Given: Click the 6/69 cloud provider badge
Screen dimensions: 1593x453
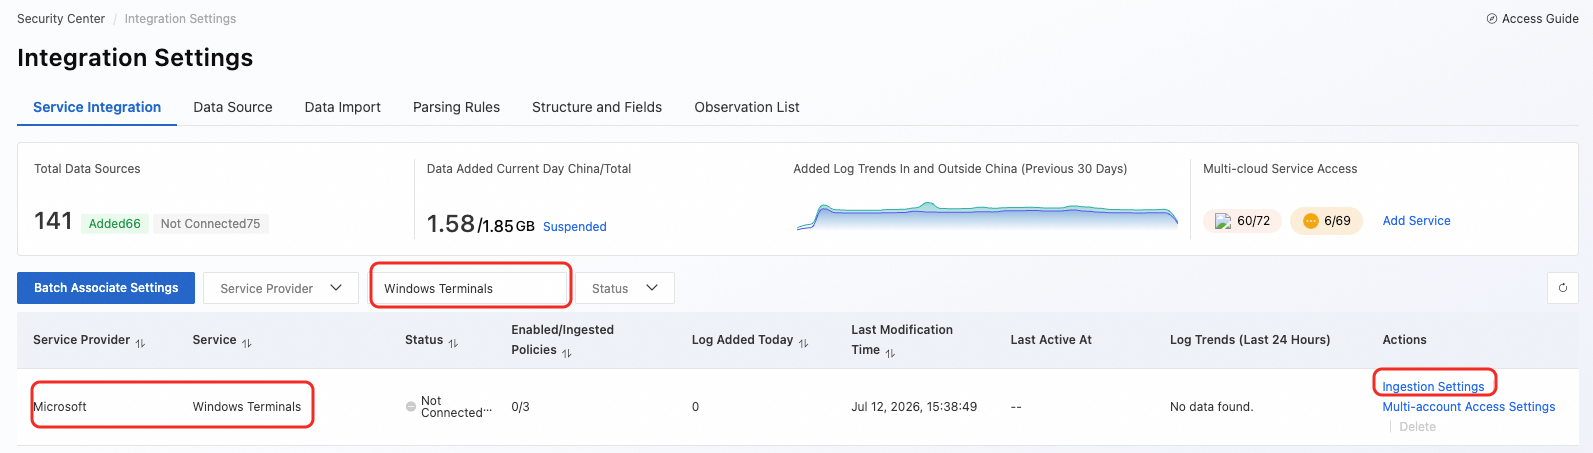Looking at the screenshot, I should tap(1326, 221).
